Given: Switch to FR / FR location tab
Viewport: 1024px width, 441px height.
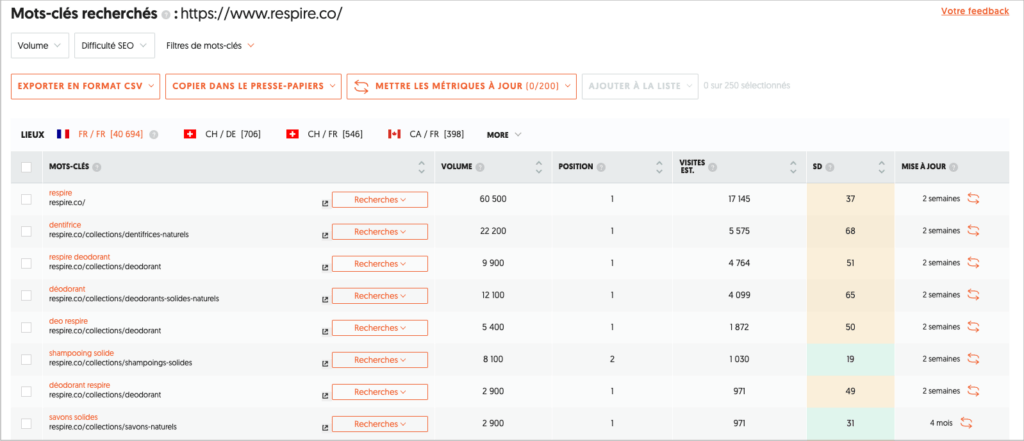Looking at the screenshot, I should [x=100, y=135].
